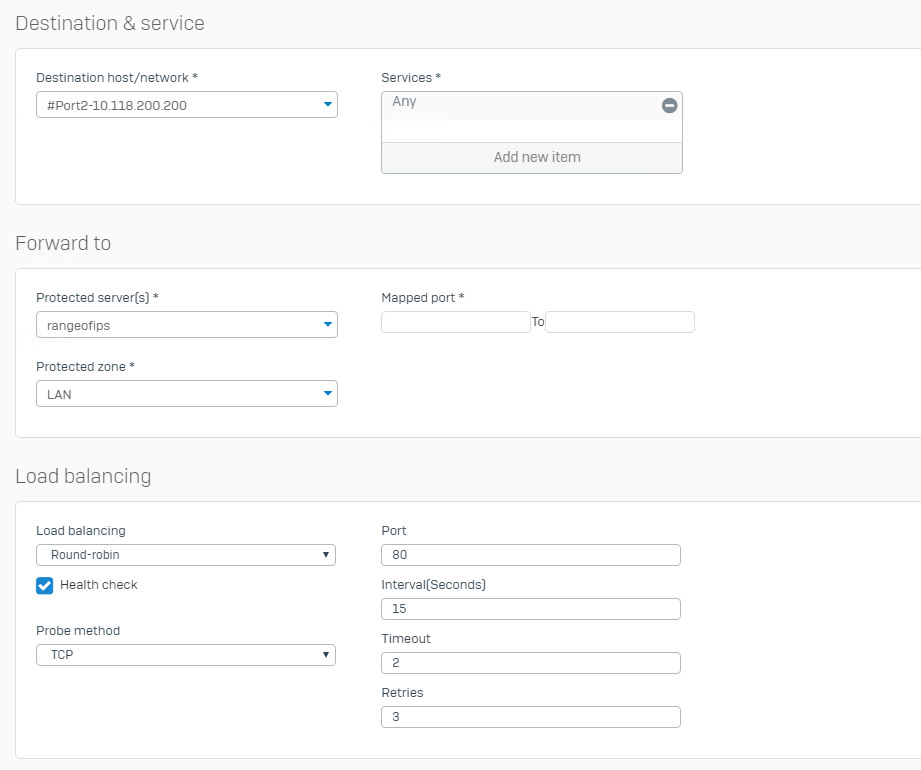Click the first Mapped port input field
Viewport: 921px width, 770px height.
click(455, 322)
